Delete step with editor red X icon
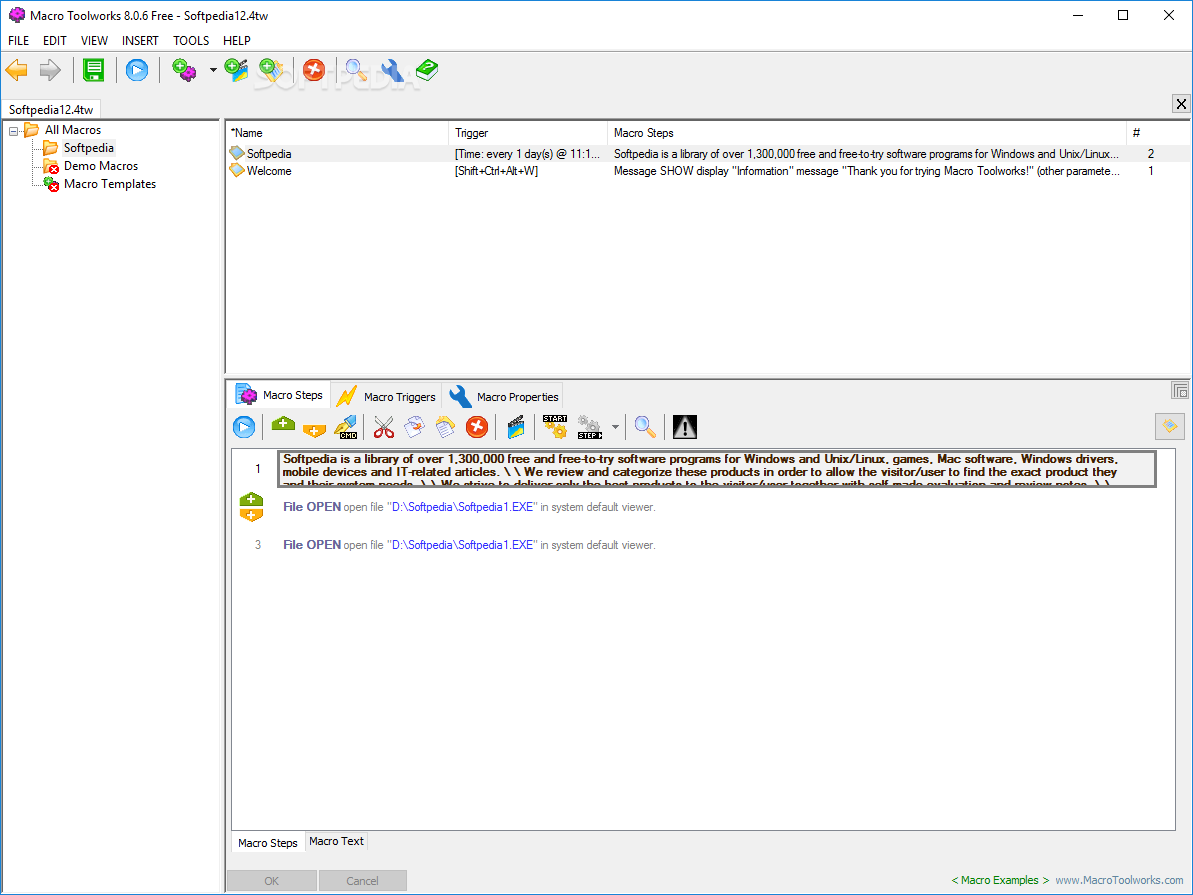Image resolution: width=1193 pixels, height=895 pixels. [477, 427]
